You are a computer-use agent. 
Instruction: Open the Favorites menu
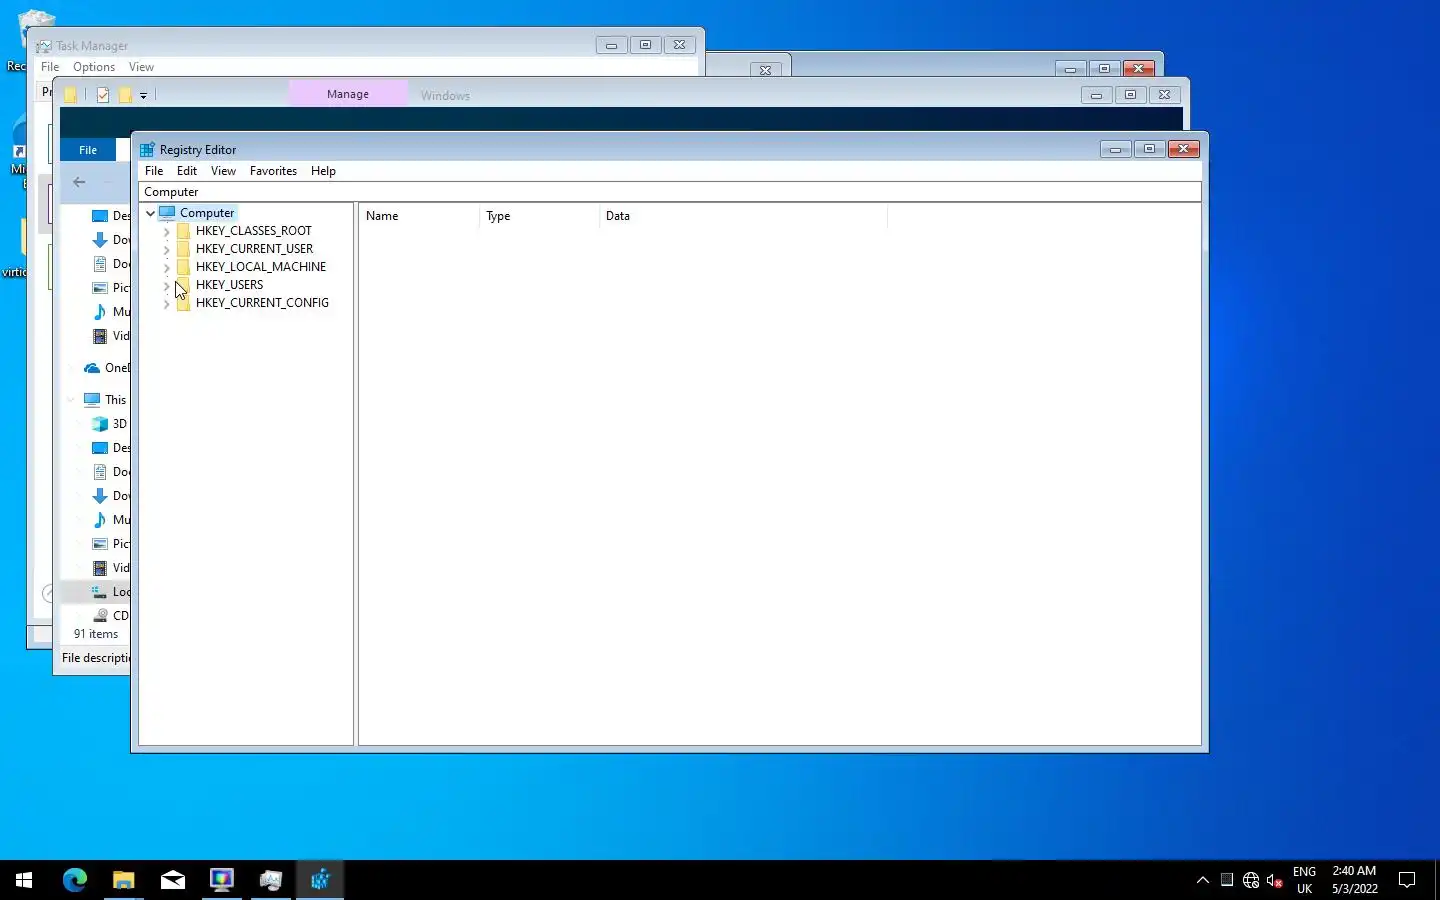point(273,171)
